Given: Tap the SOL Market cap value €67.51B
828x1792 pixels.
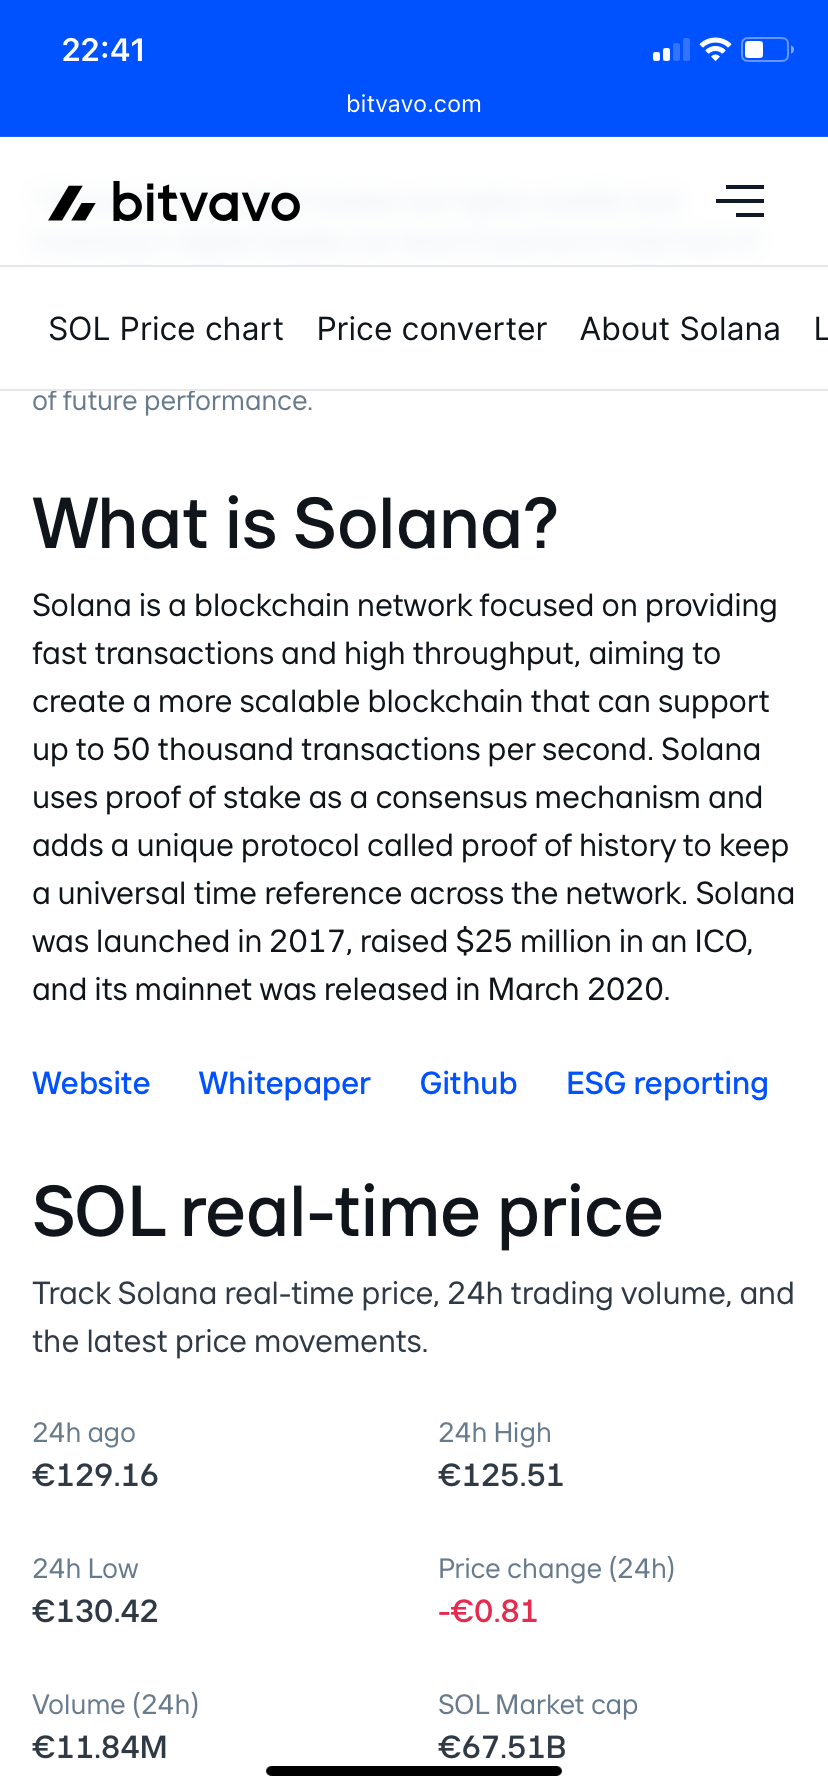Looking at the screenshot, I should click(x=502, y=1746).
